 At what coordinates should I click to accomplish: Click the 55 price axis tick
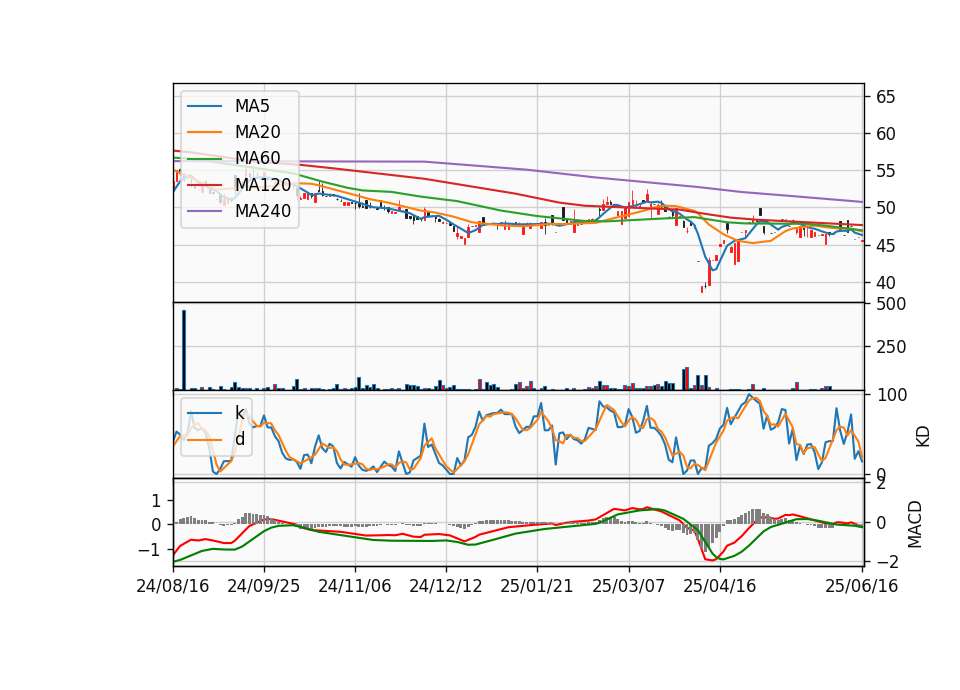(885, 171)
